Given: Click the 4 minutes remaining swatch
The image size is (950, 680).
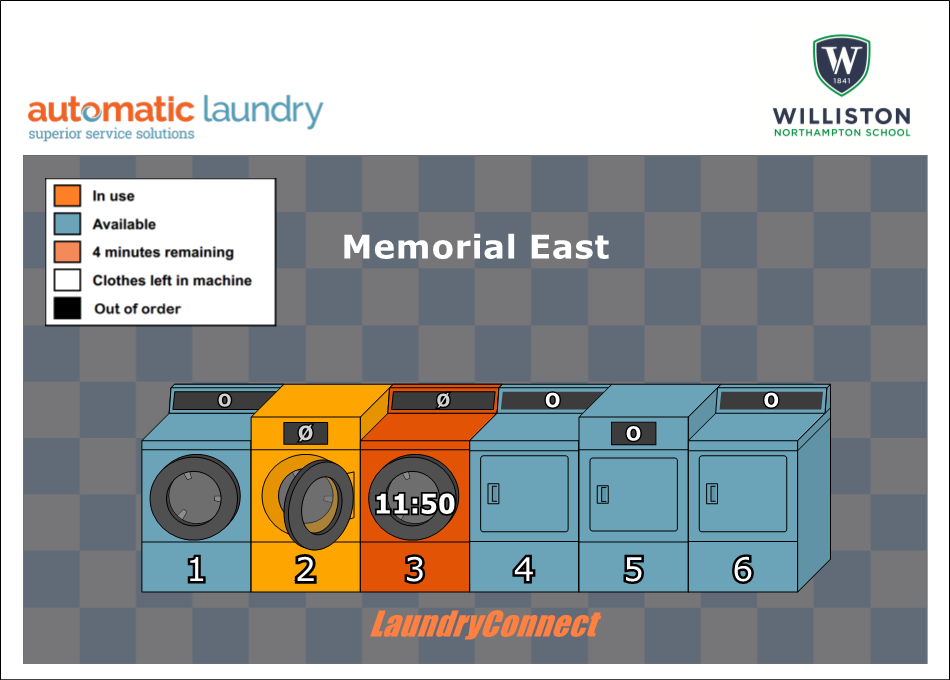Looking at the screenshot, I should [x=67, y=252].
